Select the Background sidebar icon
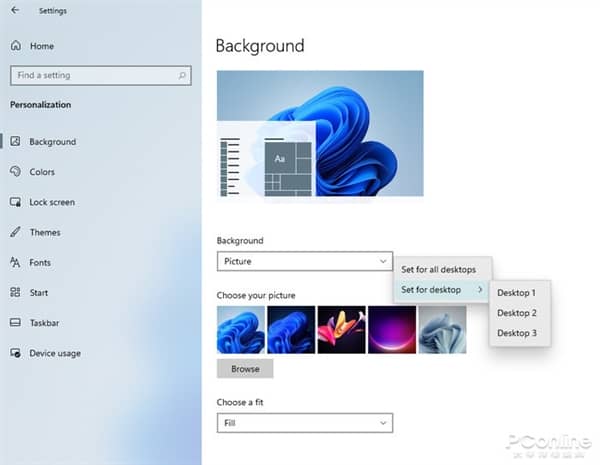The width and height of the screenshot is (600, 465). click(15, 142)
